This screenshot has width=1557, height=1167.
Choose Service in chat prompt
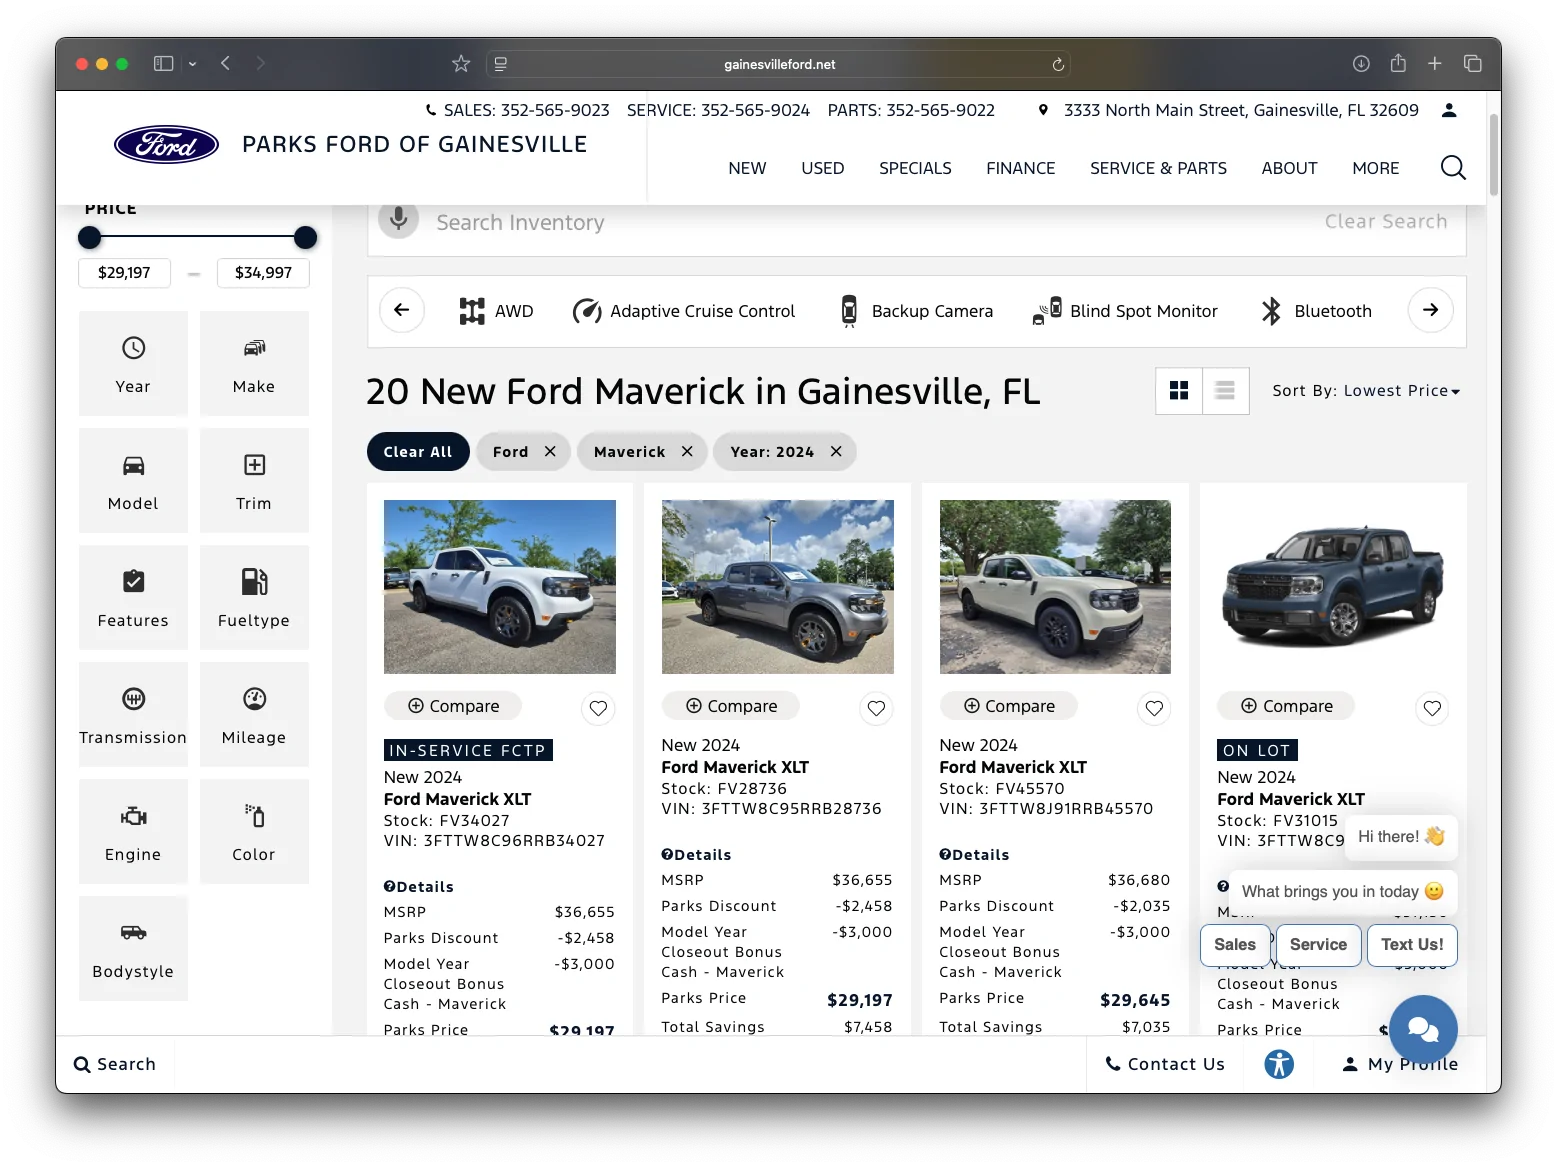pos(1318,945)
